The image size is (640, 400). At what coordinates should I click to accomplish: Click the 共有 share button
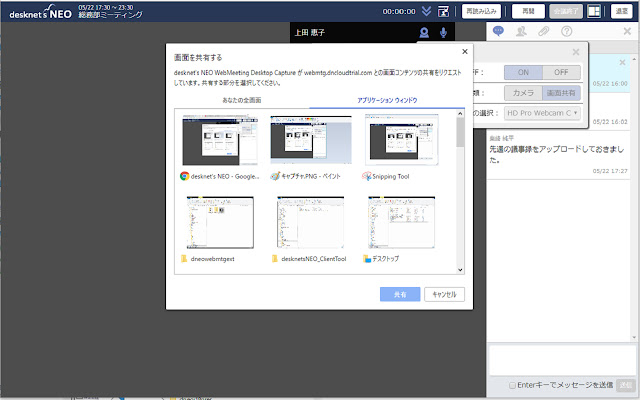(400, 294)
